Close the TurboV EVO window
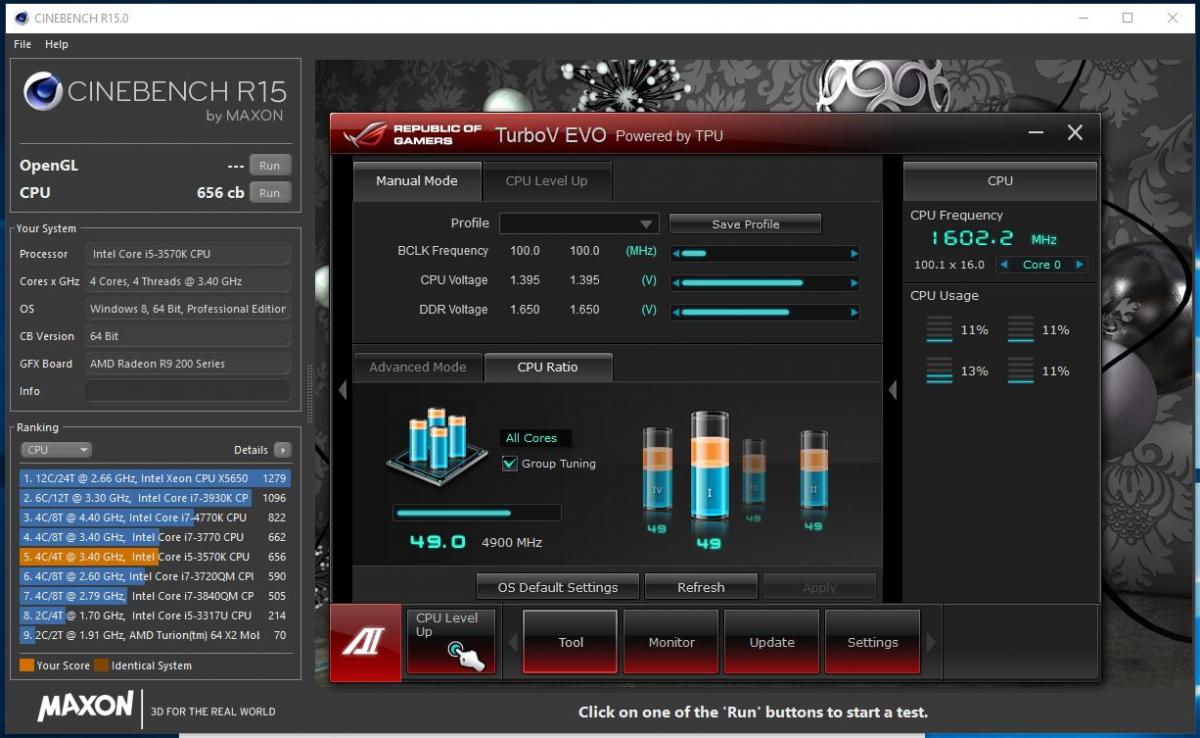 (x=1075, y=133)
